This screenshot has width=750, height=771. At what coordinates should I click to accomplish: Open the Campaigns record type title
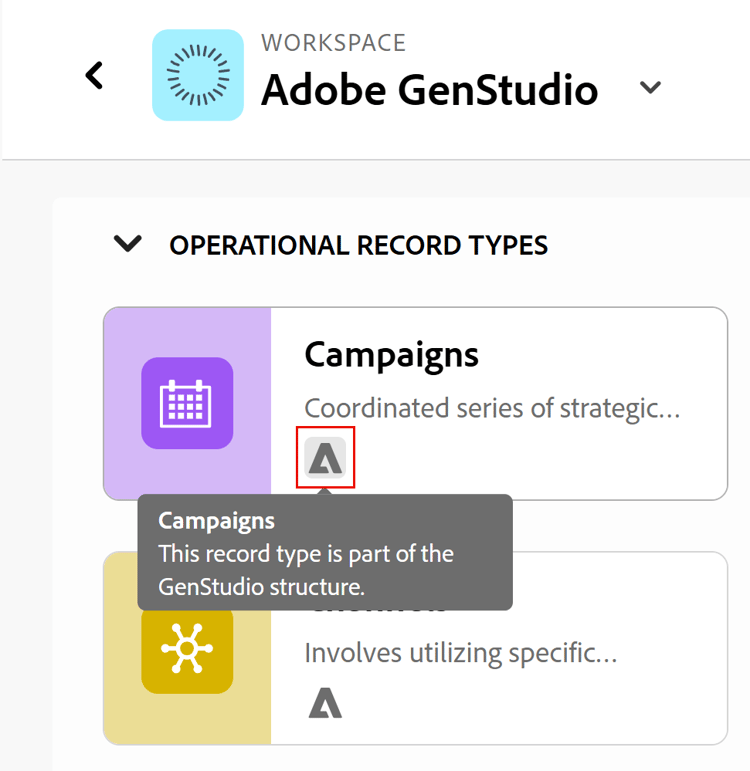click(391, 354)
